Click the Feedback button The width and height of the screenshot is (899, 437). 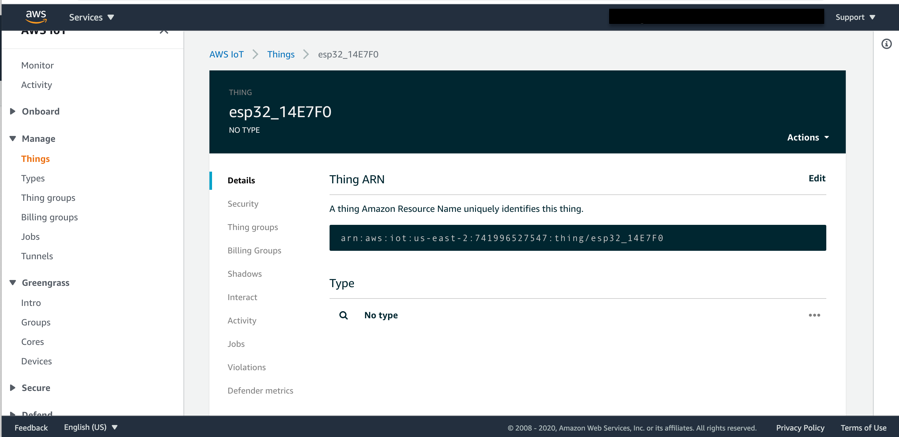click(x=32, y=428)
